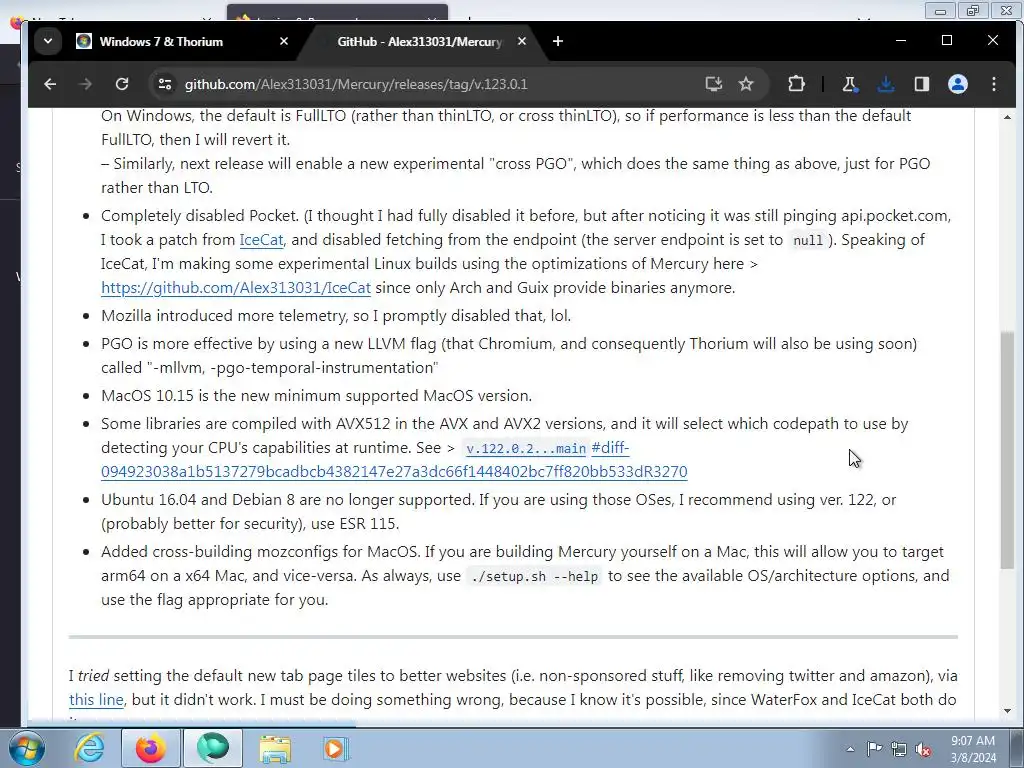Screen dimensions: 1024x768
Task: Open Windows Explorer from the taskbar
Action: pyautogui.click(x=275, y=748)
